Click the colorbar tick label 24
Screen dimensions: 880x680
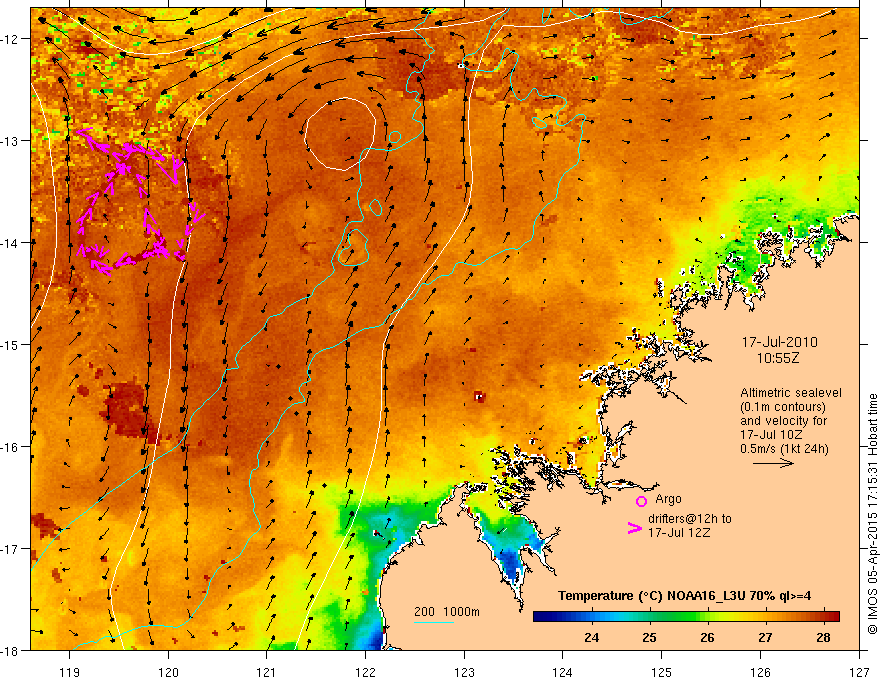pos(591,637)
